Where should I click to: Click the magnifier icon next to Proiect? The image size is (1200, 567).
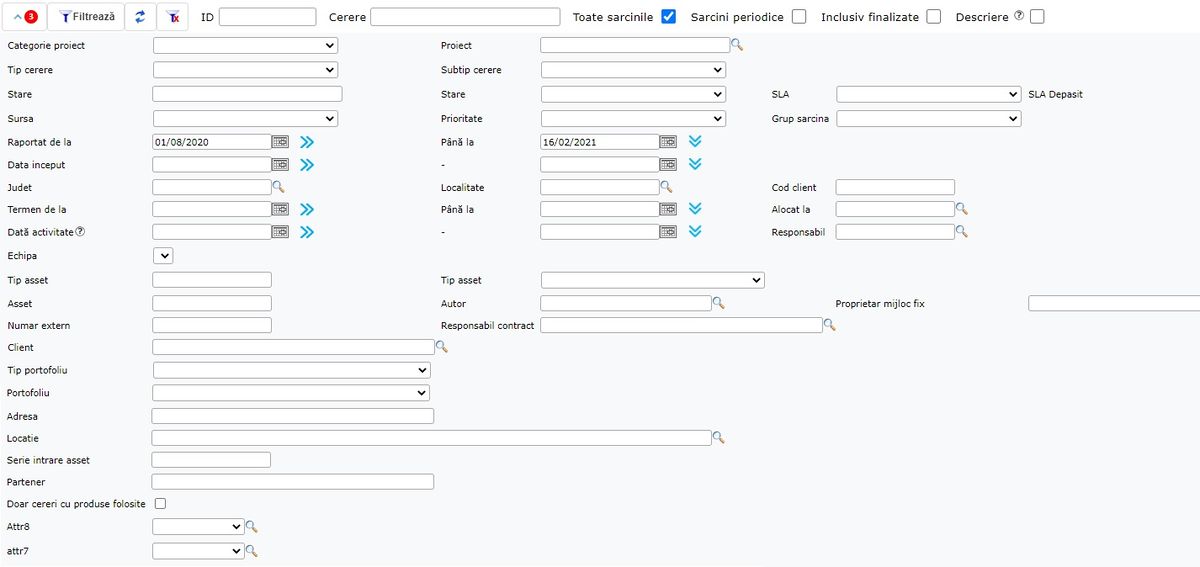[x=738, y=45]
